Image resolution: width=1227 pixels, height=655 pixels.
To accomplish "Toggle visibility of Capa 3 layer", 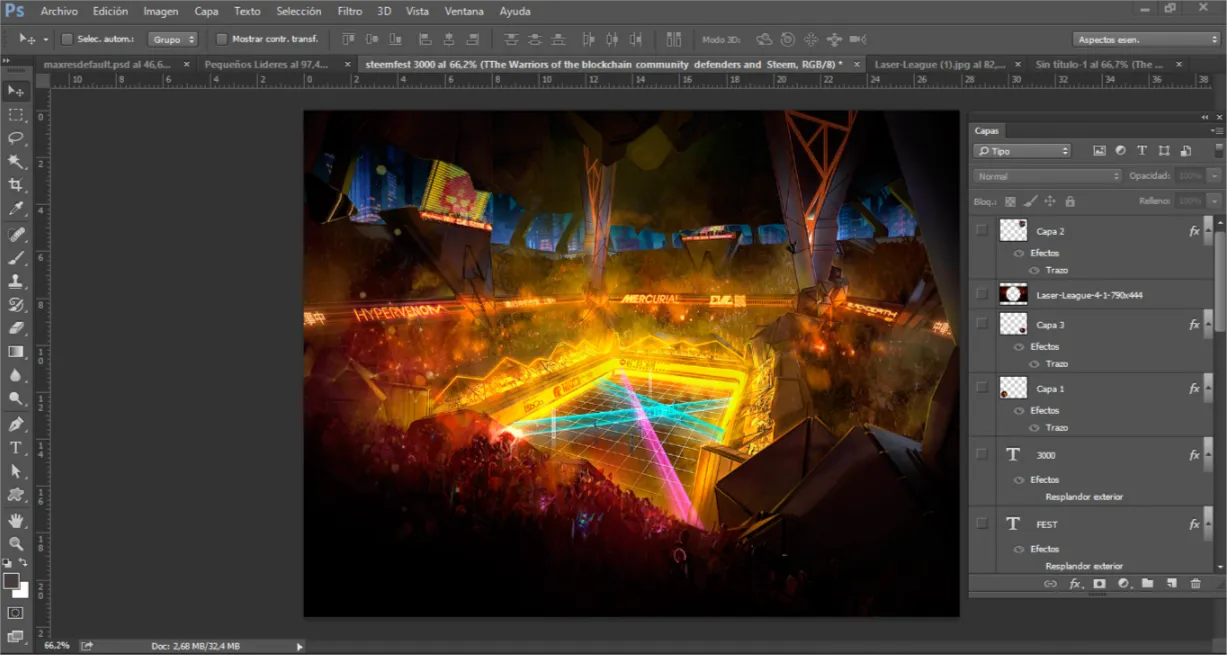I will point(982,324).
